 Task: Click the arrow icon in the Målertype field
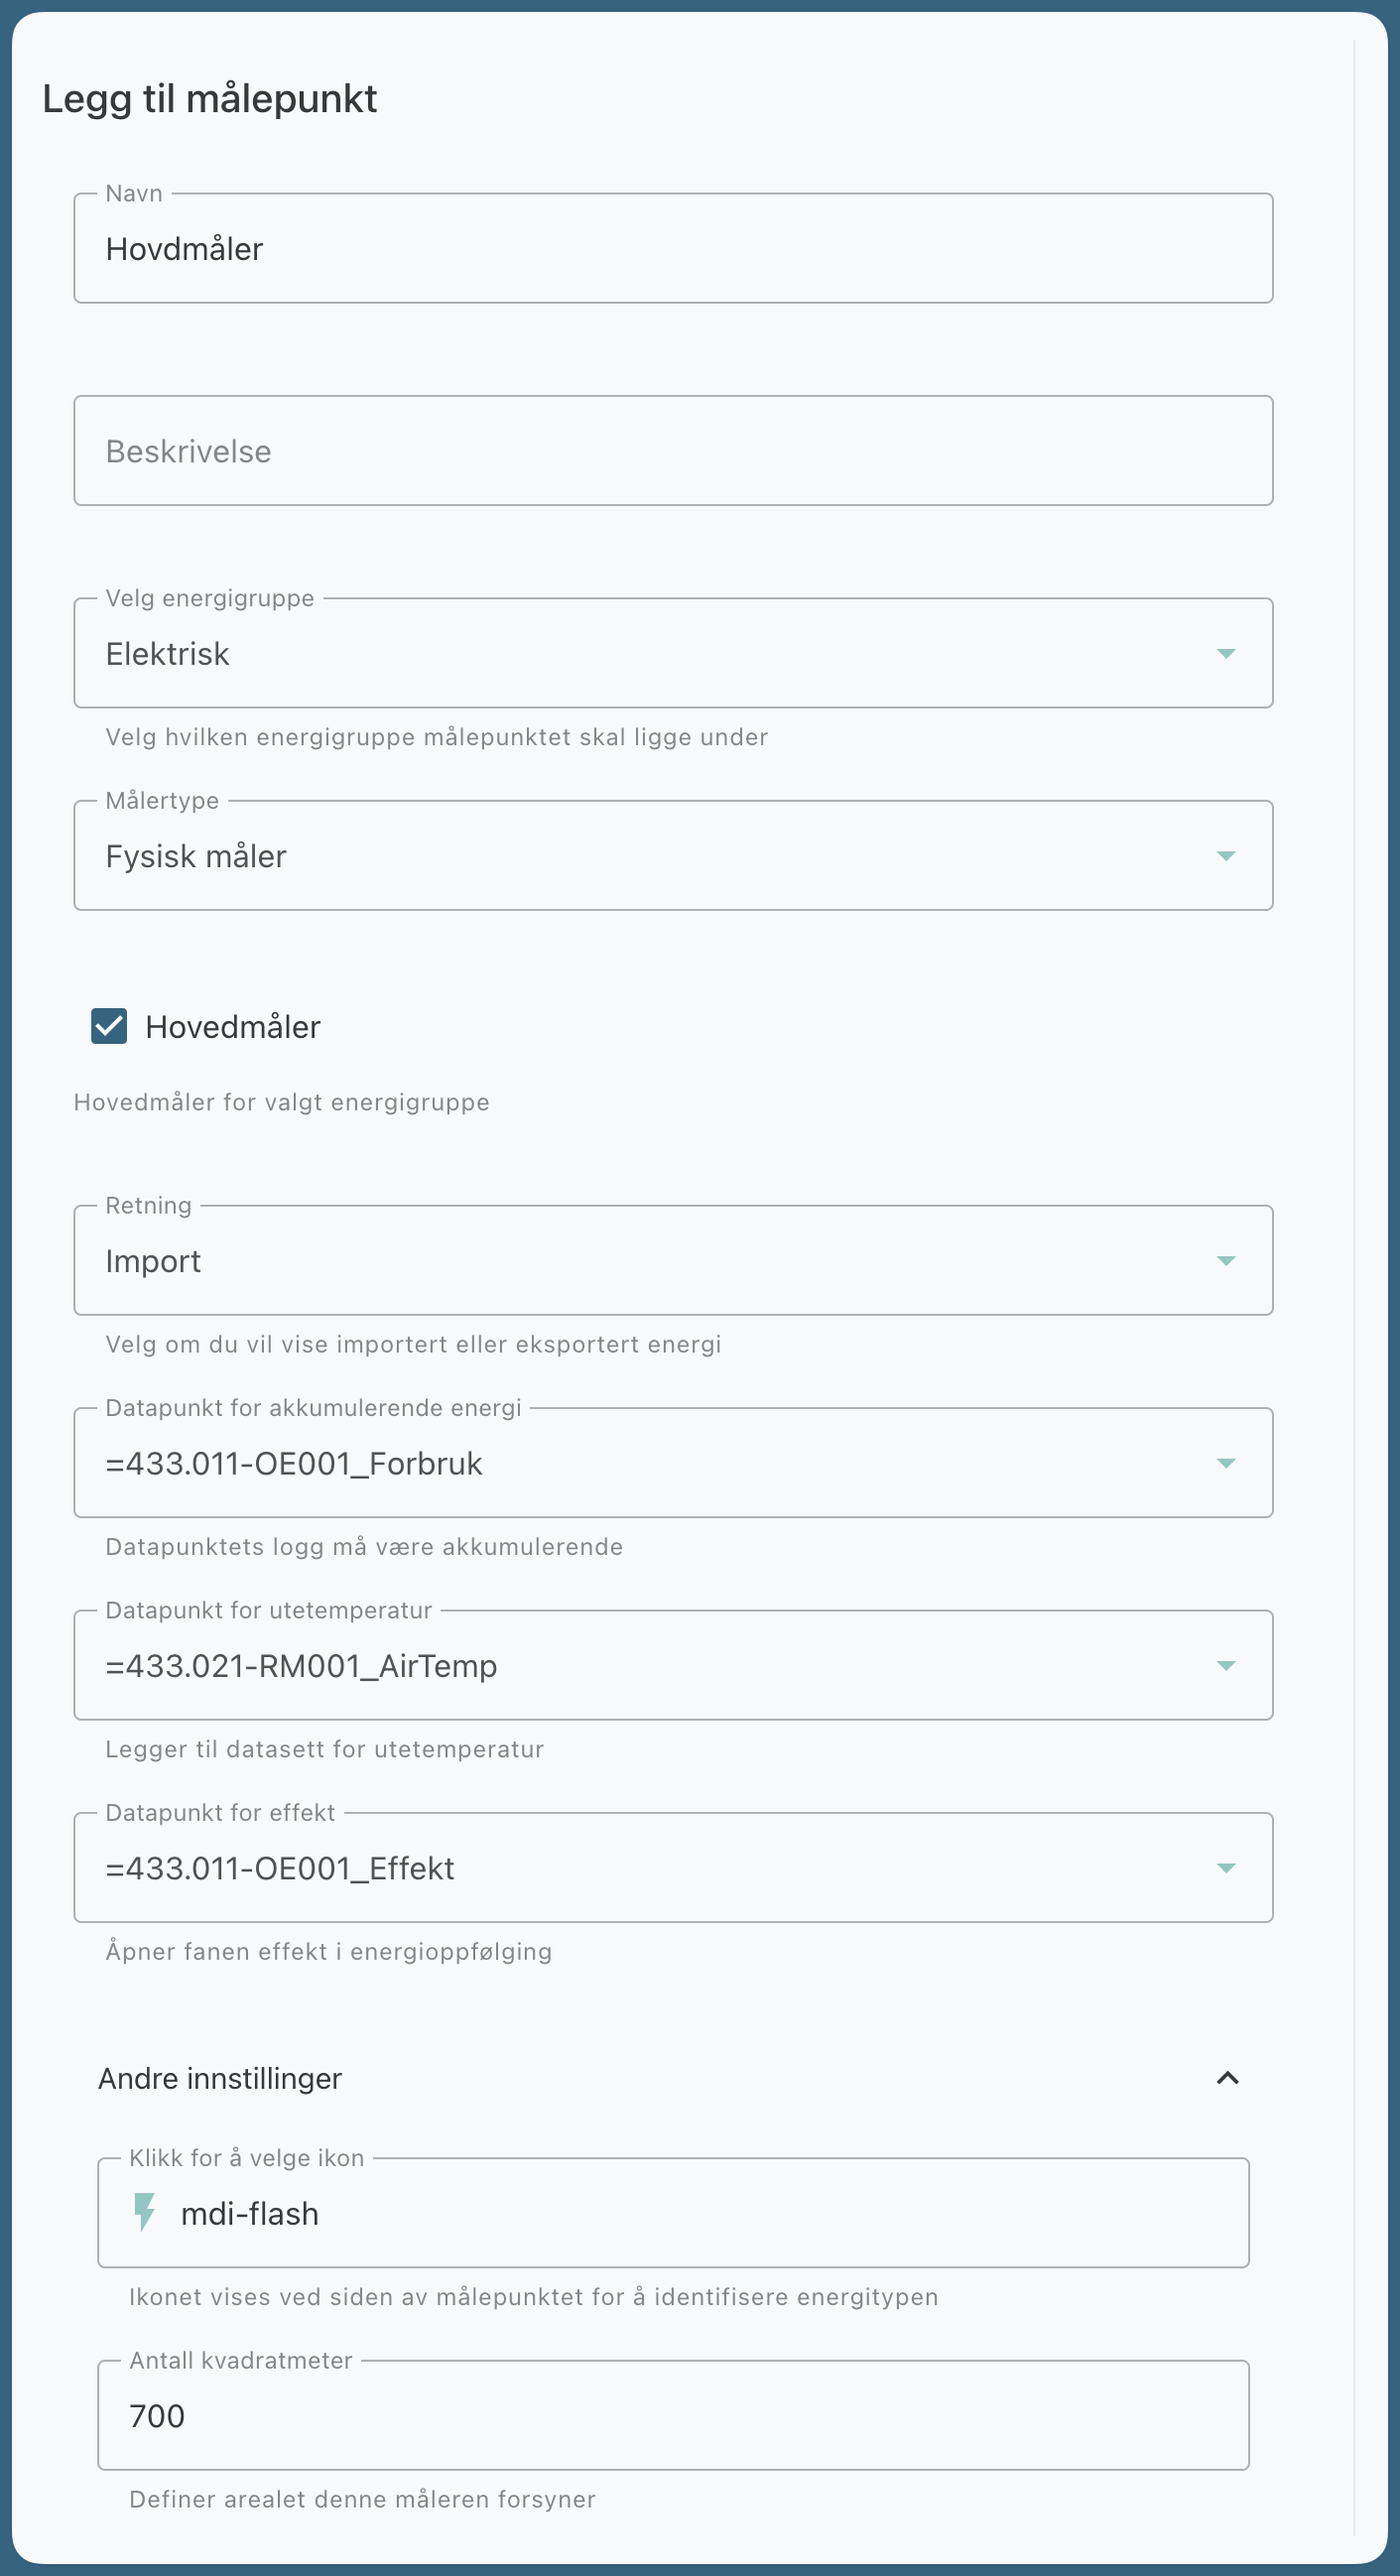[1226, 856]
